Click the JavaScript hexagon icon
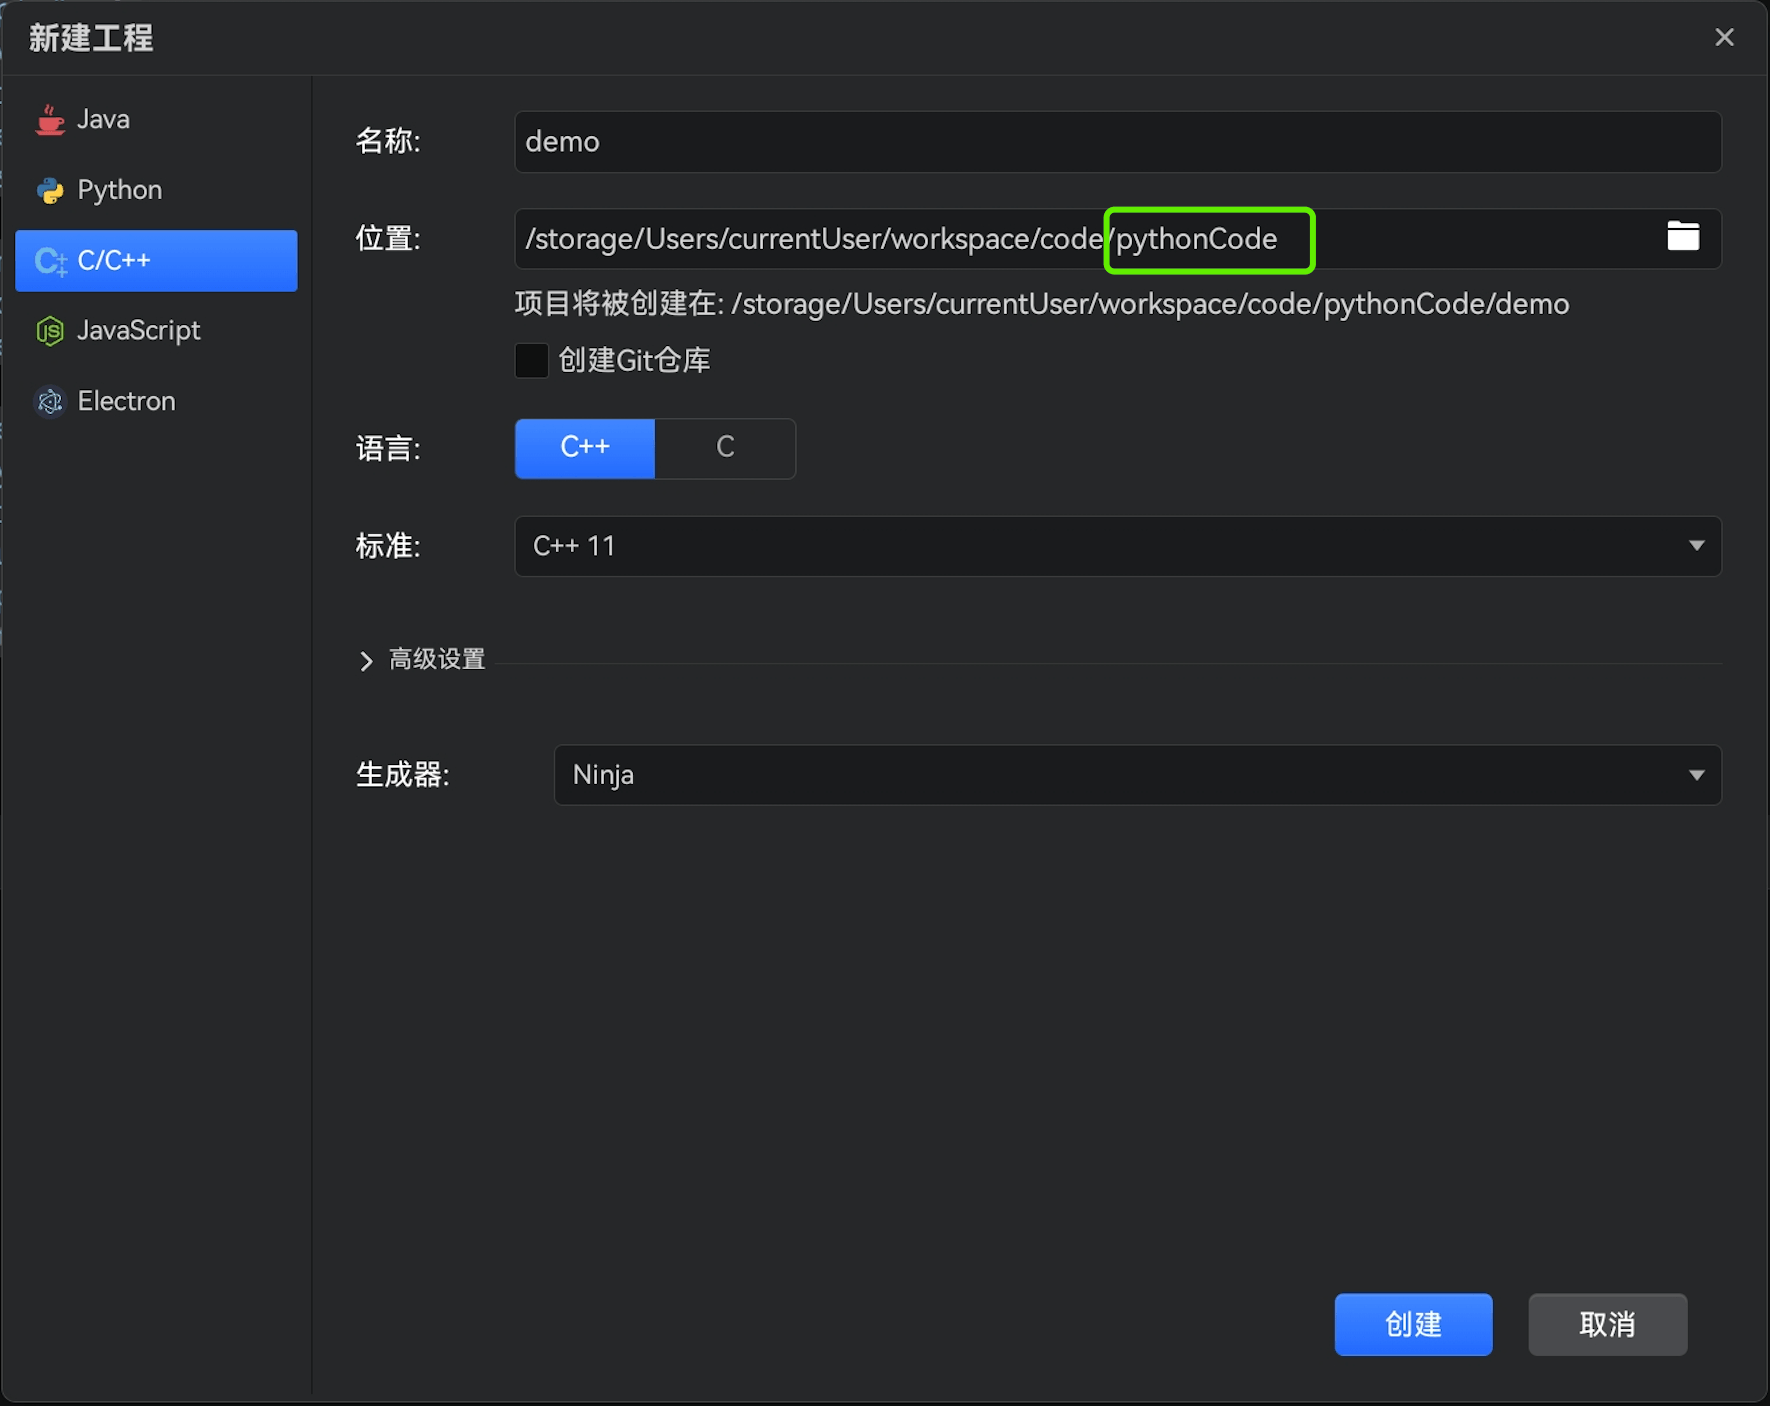The height and width of the screenshot is (1406, 1770). click(50, 331)
